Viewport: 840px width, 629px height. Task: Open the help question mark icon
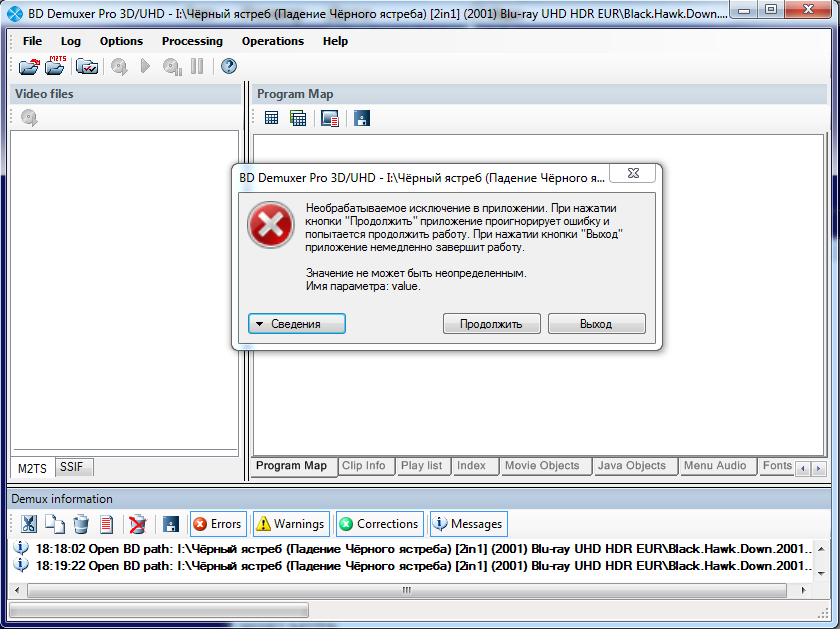tap(229, 66)
